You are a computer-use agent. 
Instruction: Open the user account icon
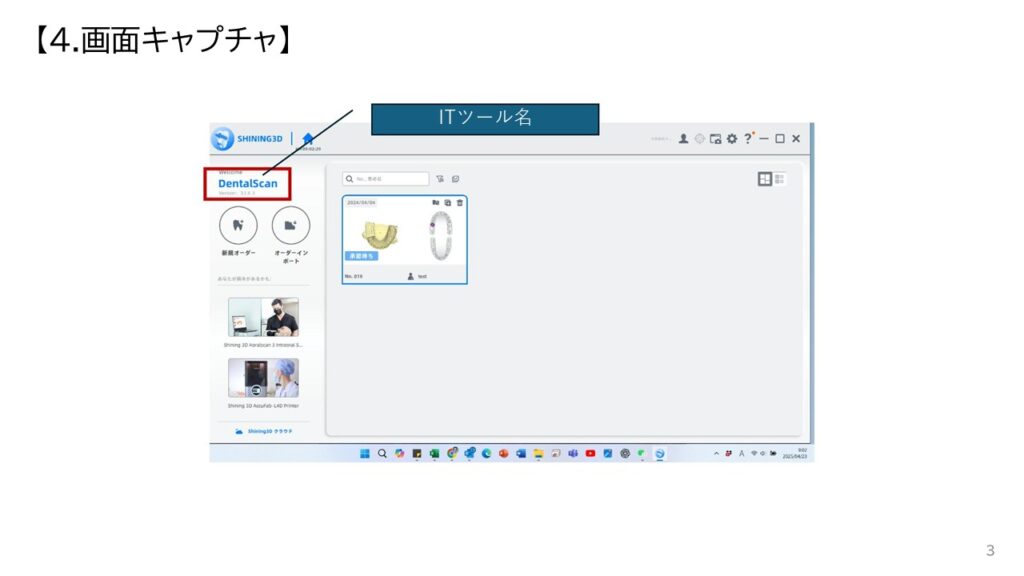click(683, 139)
